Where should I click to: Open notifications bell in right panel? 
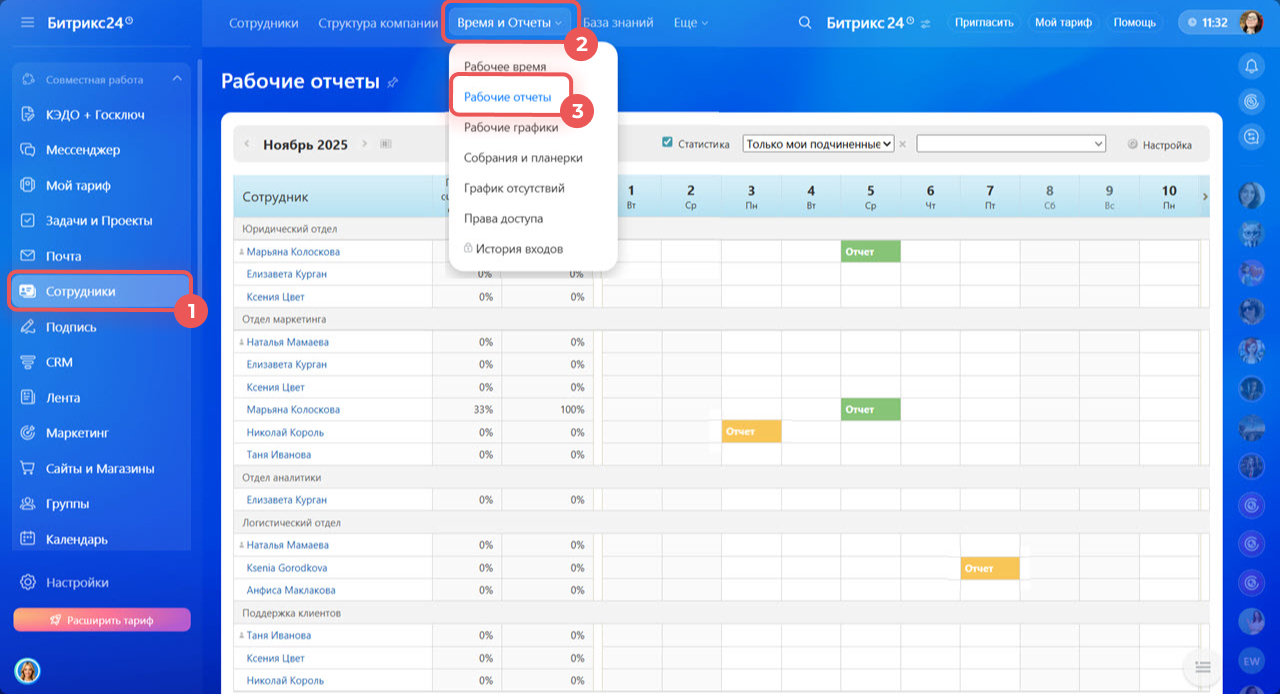pyautogui.click(x=1251, y=67)
